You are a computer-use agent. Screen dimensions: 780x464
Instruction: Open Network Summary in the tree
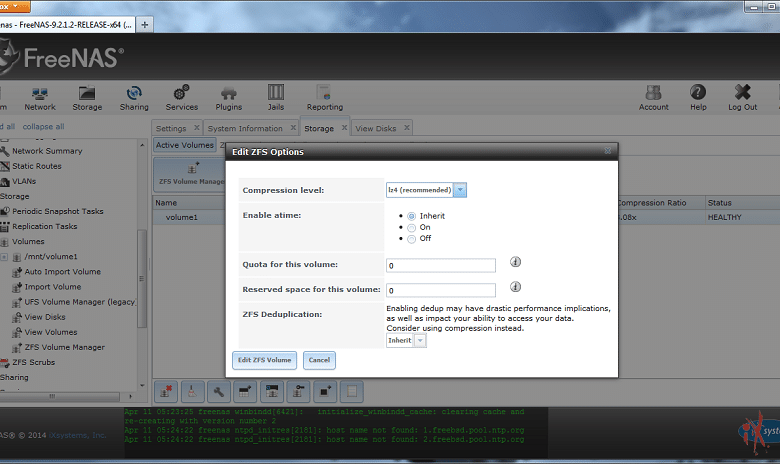click(x=47, y=151)
